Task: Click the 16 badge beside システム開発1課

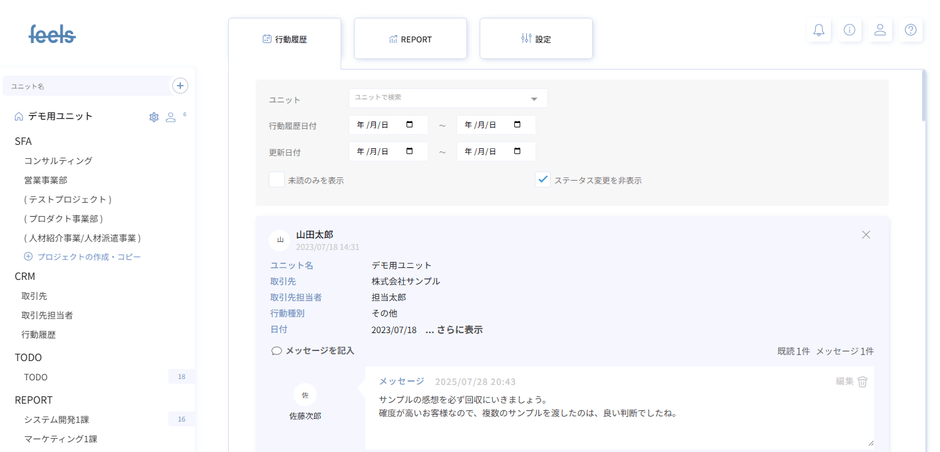Action: (x=182, y=420)
